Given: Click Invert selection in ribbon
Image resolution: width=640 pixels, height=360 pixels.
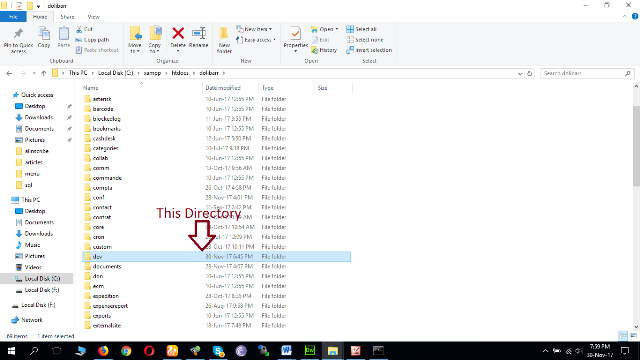Looking at the screenshot, I should click(369, 50).
